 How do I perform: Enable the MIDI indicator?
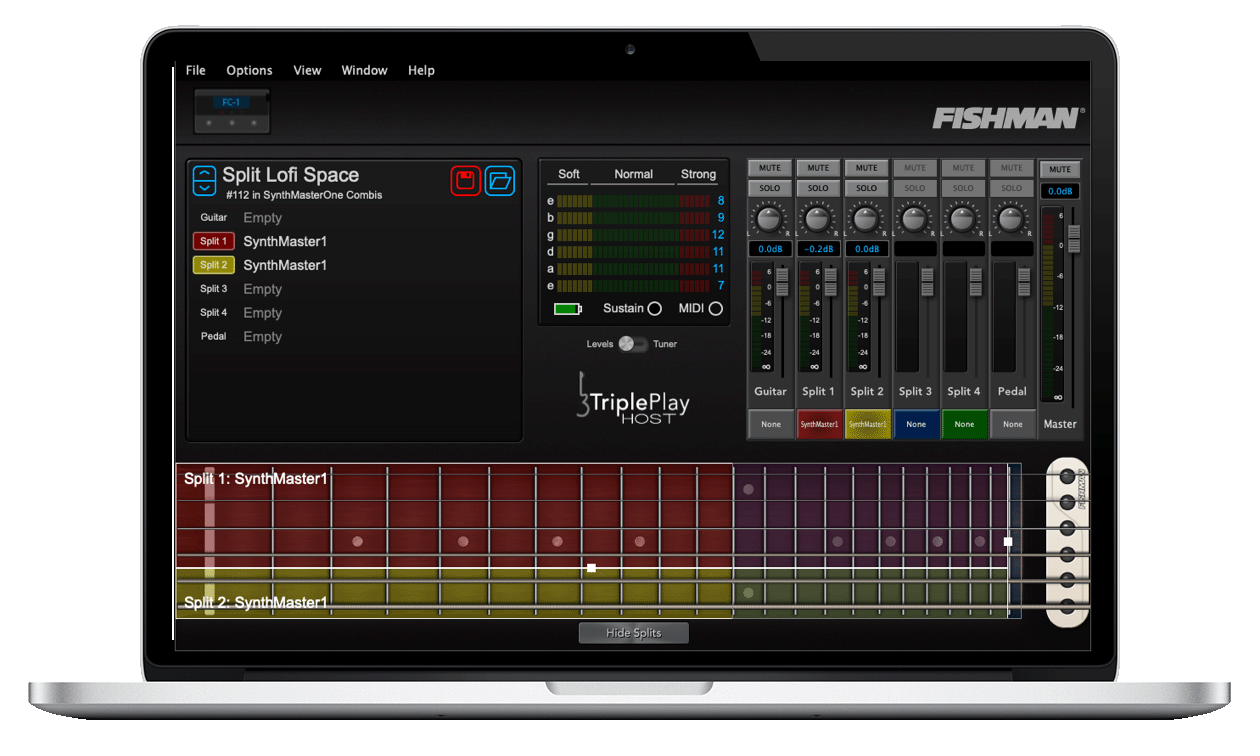(x=714, y=309)
